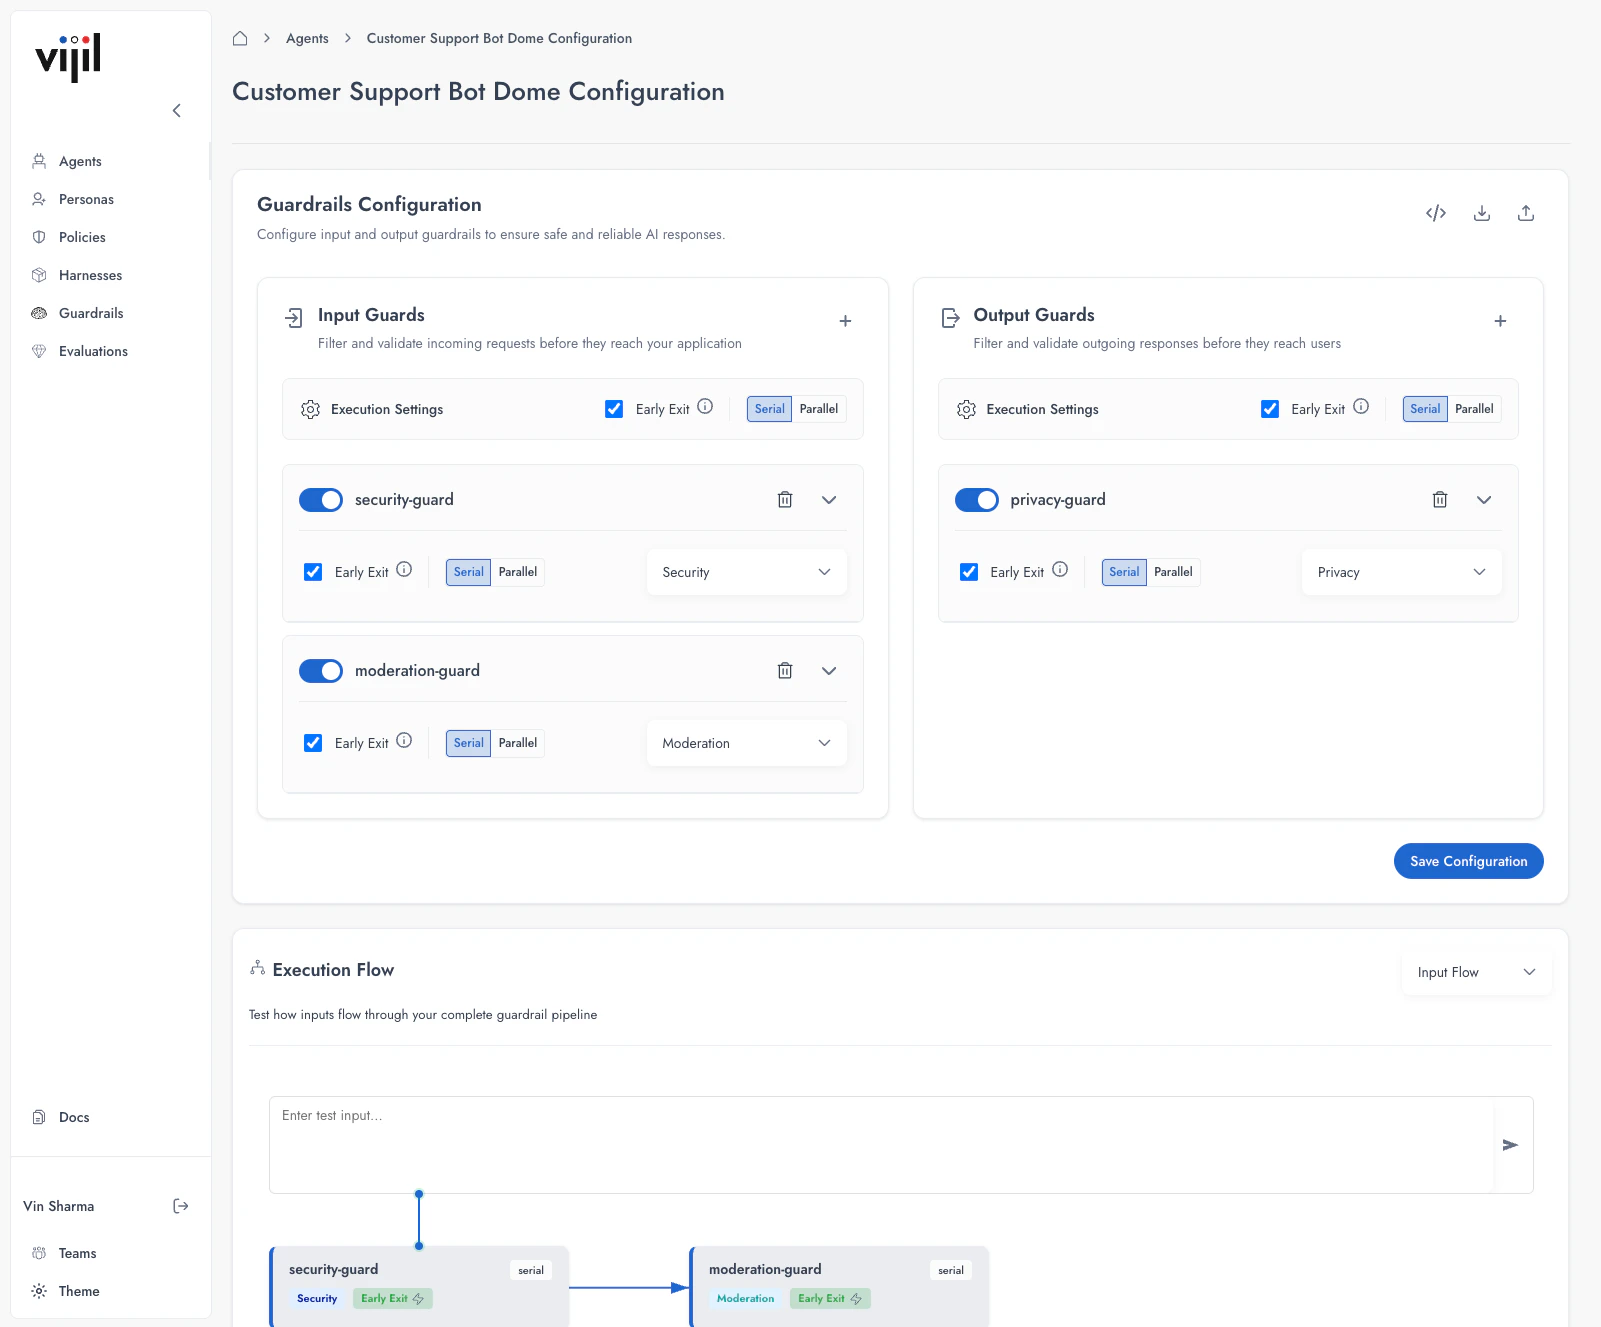Image resolution: width=1601 pixels, height=1327 pixels.
Task: Select Parallel for privacy-guard
Action: coord(1173,572)
